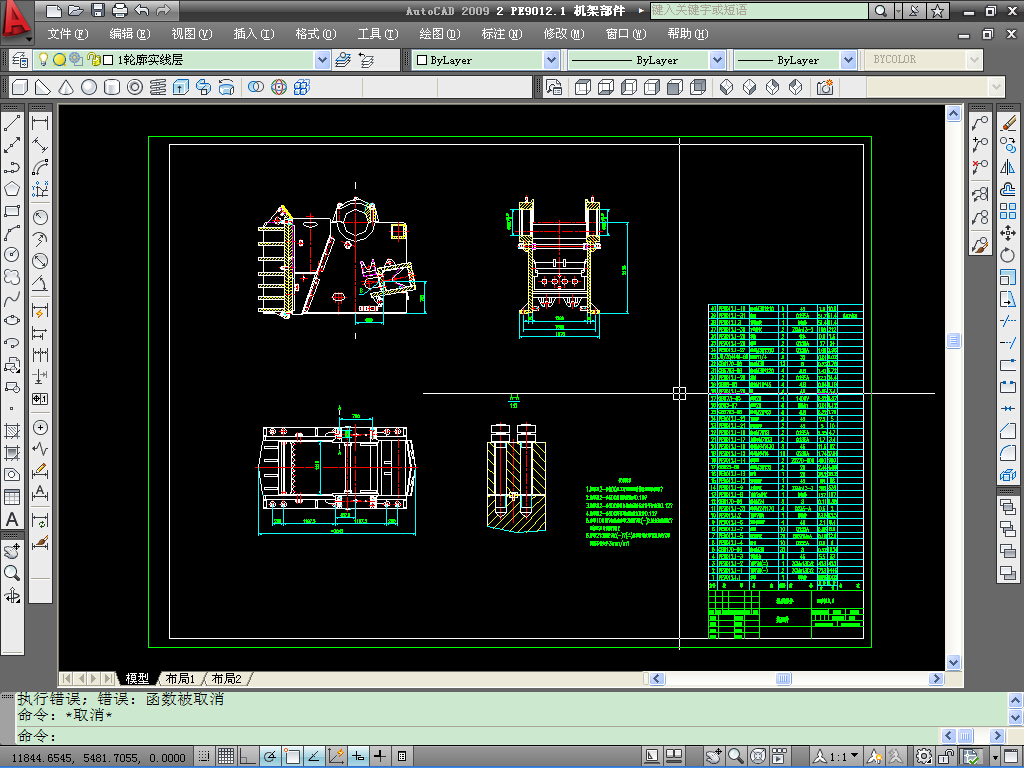Open the Layer Properties Manager icon
This screenshot has height=768, width=1024.
pos(19,60)
